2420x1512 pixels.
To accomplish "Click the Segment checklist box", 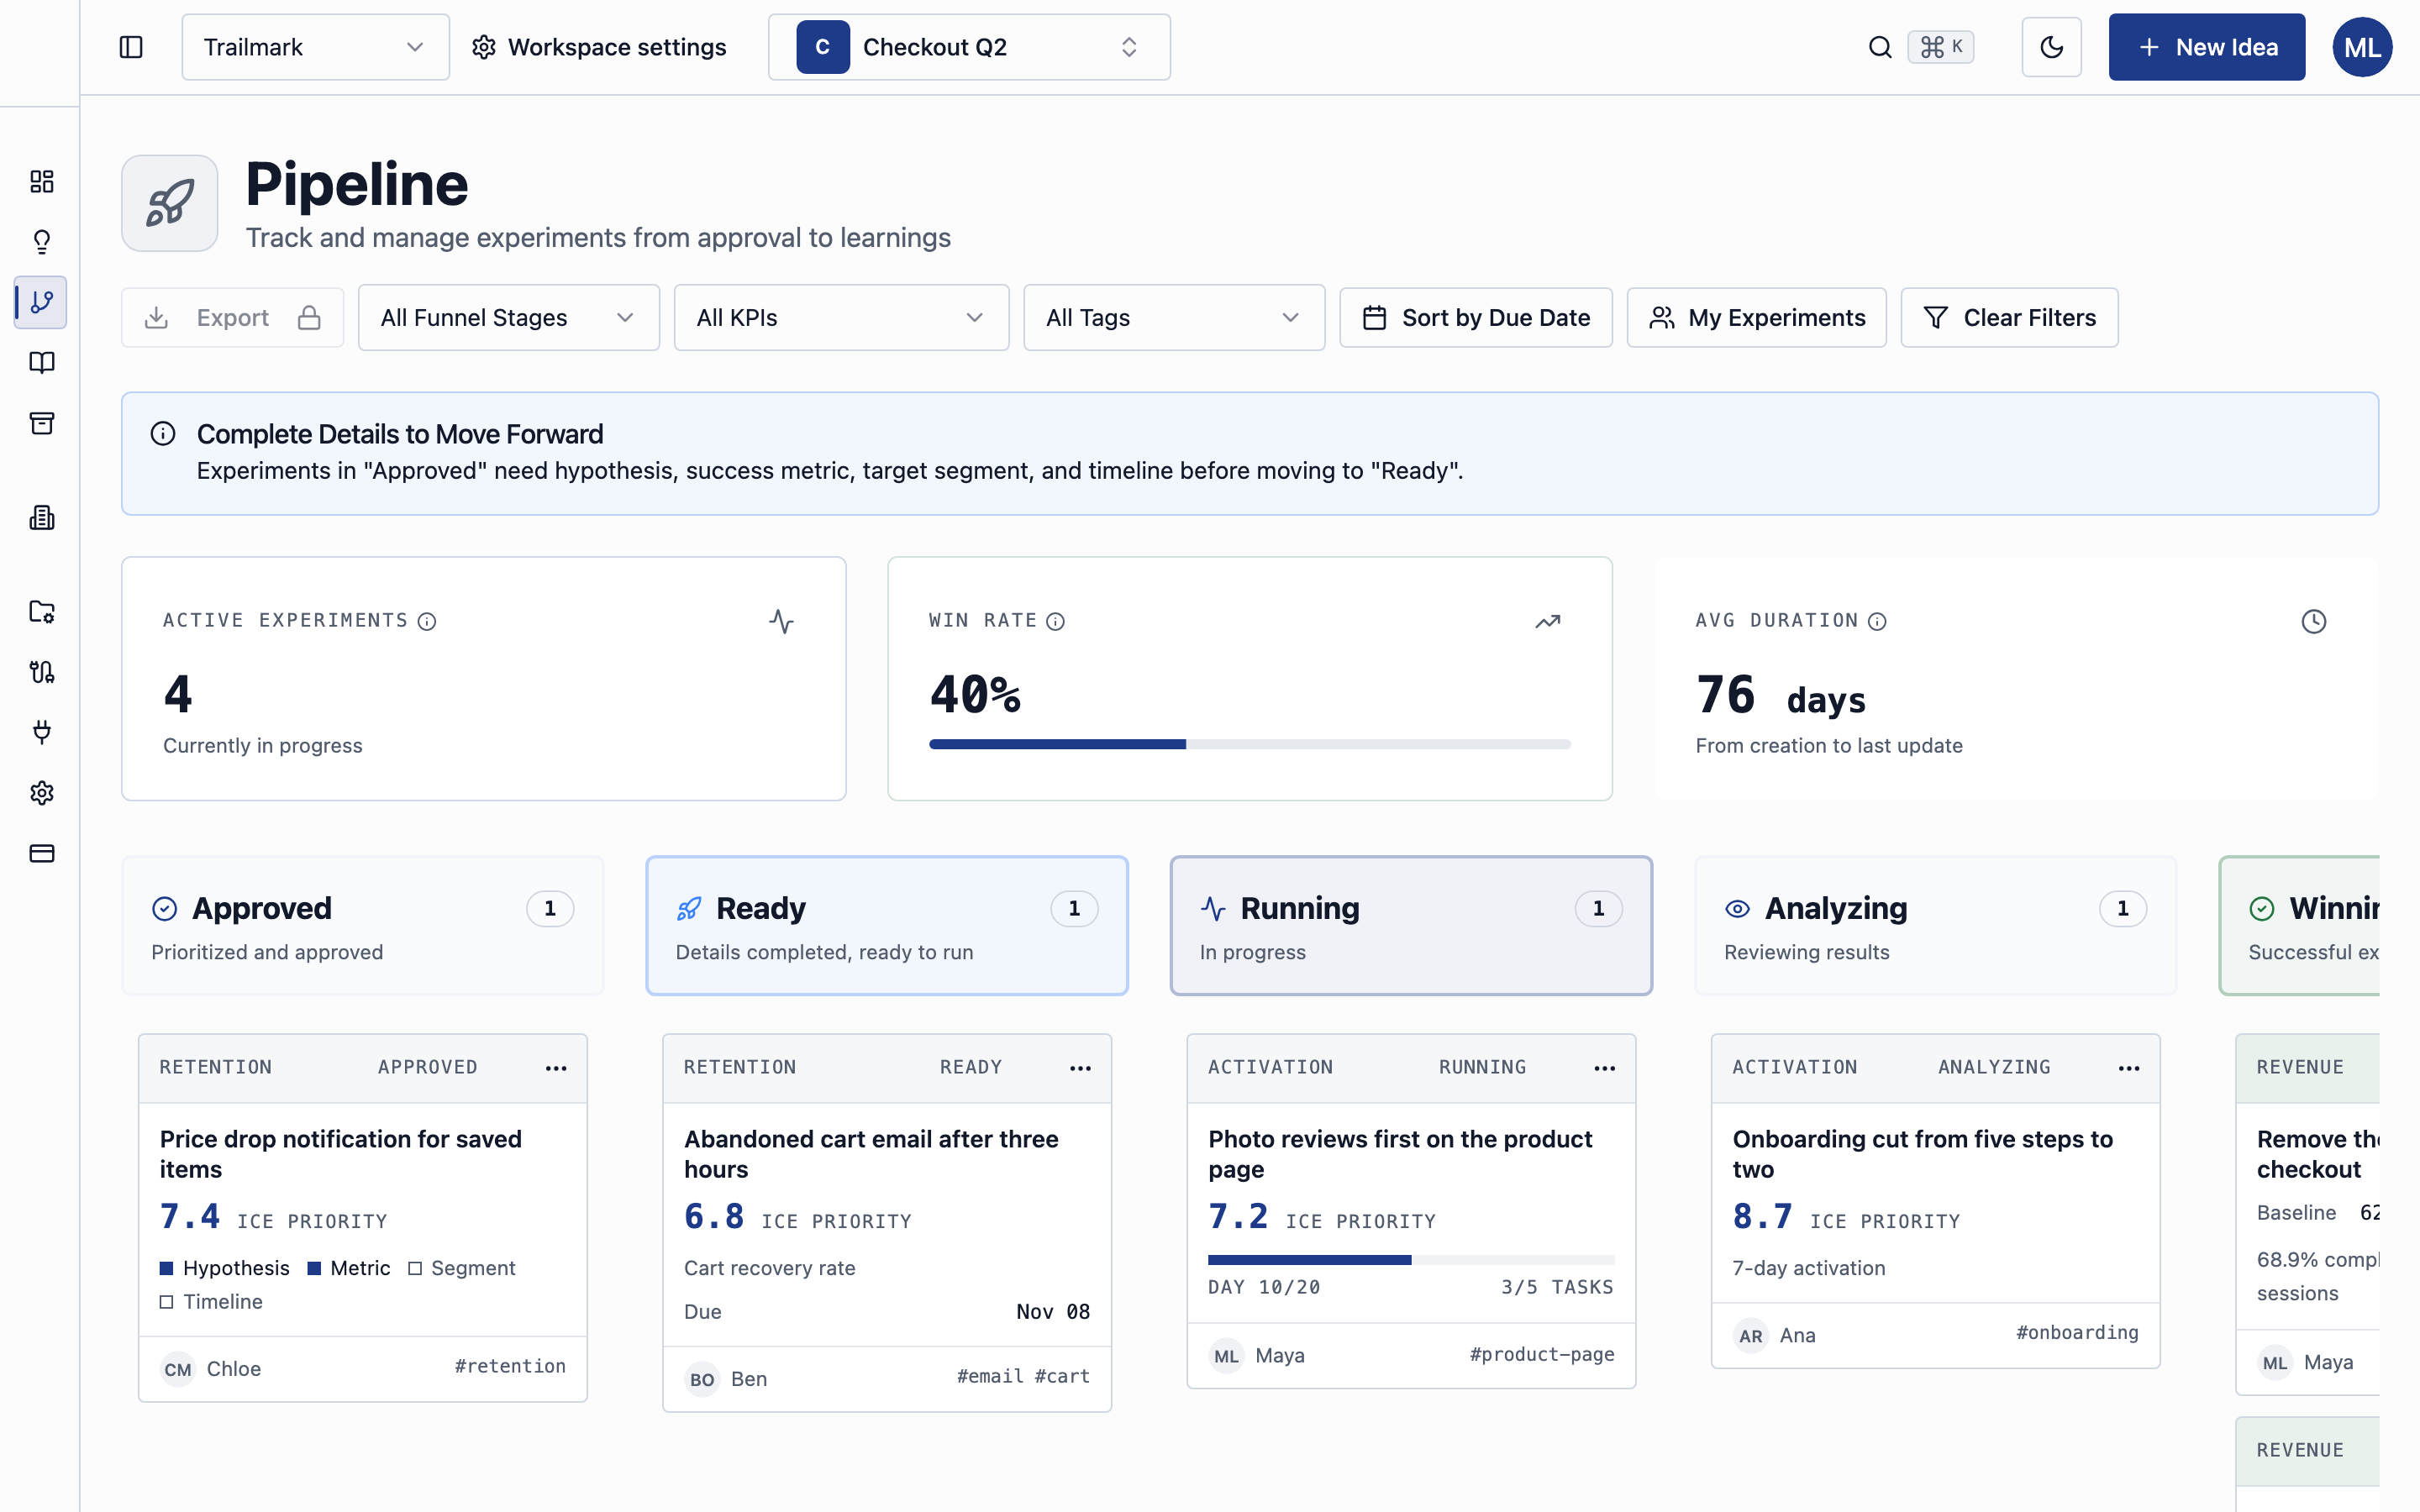I will tap(415, 1268).
